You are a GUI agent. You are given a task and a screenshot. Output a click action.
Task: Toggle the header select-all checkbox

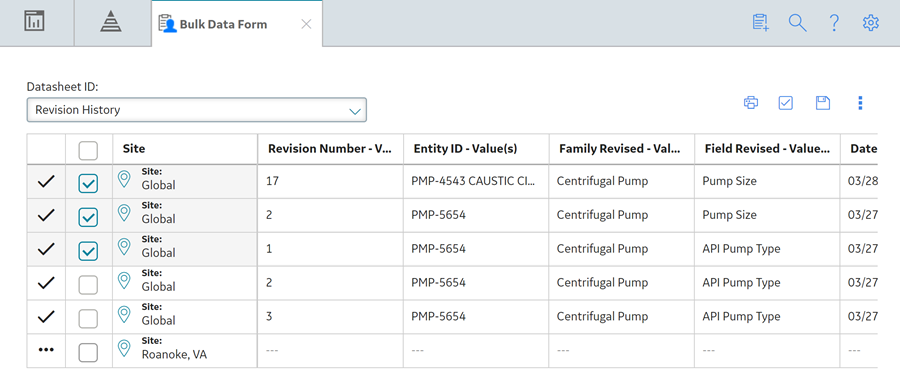[x=88, y=150]
